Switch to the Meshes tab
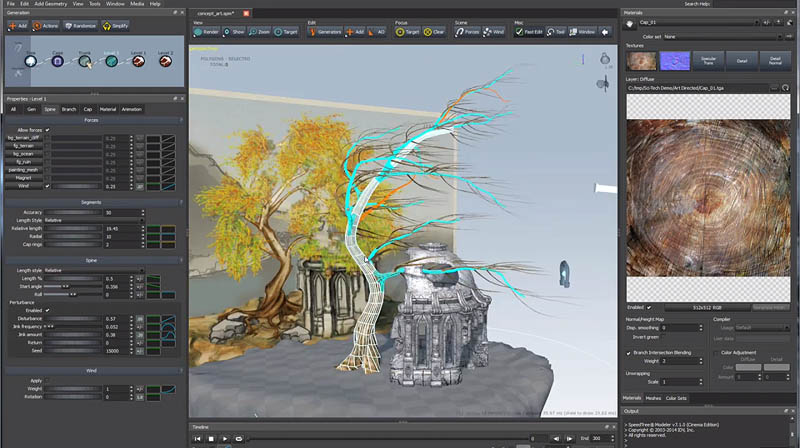800x448 pixels. click(653, 398)
